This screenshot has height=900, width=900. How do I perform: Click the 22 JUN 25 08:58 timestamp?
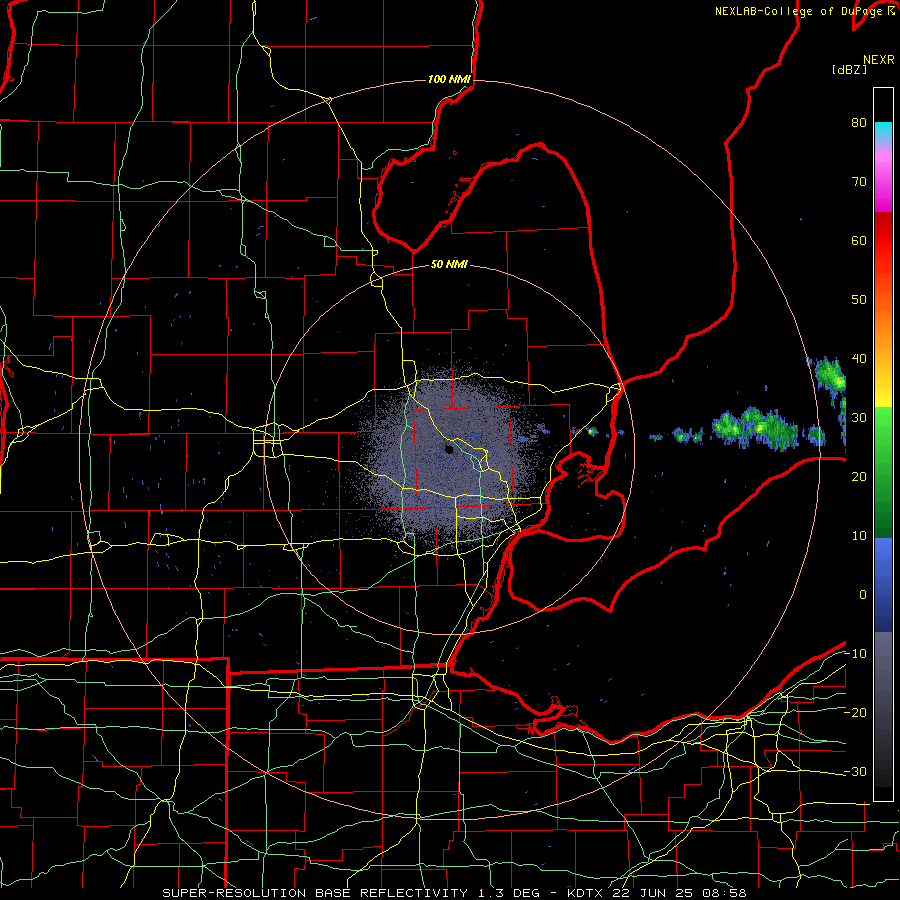679,893
